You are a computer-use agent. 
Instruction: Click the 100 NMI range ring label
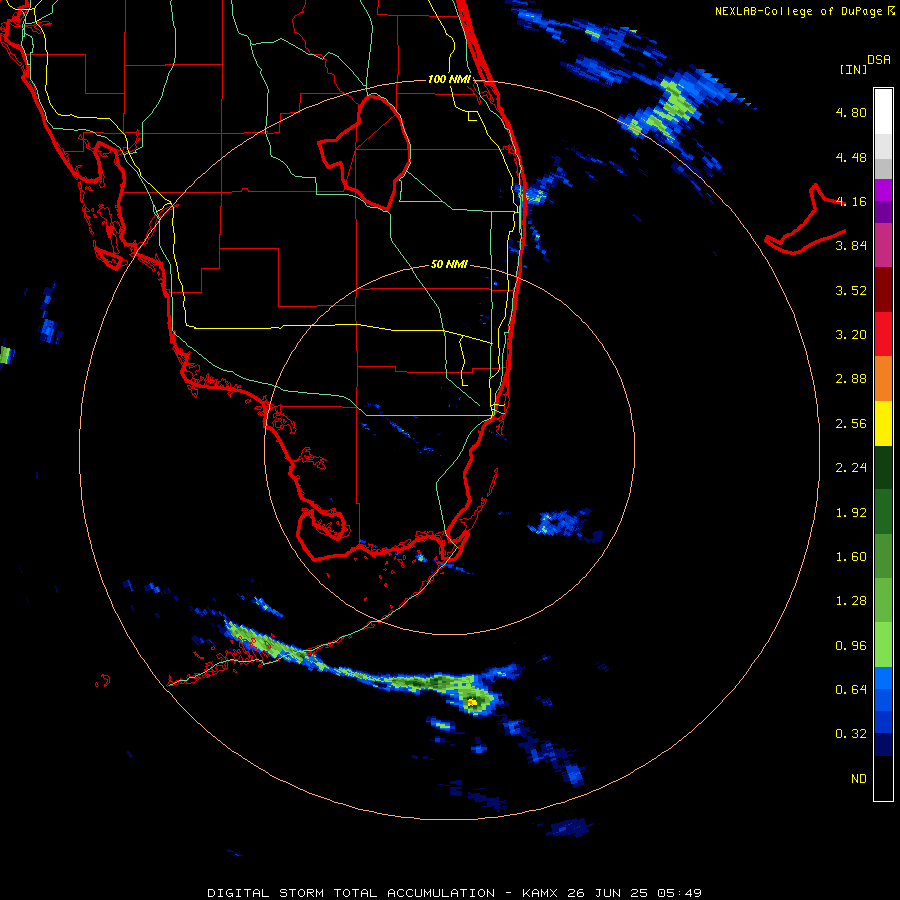449,79
